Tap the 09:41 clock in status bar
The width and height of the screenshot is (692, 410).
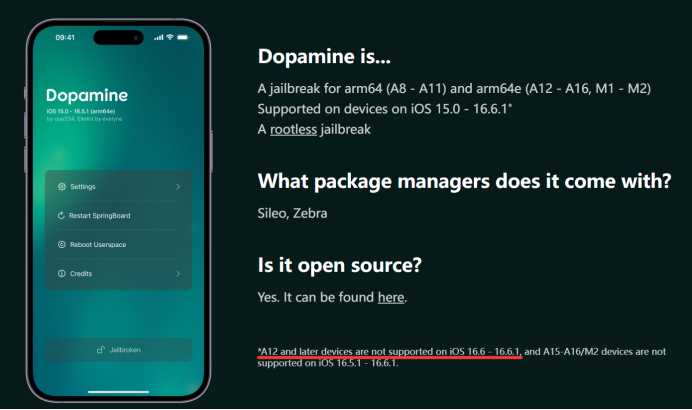coord(65,37)
